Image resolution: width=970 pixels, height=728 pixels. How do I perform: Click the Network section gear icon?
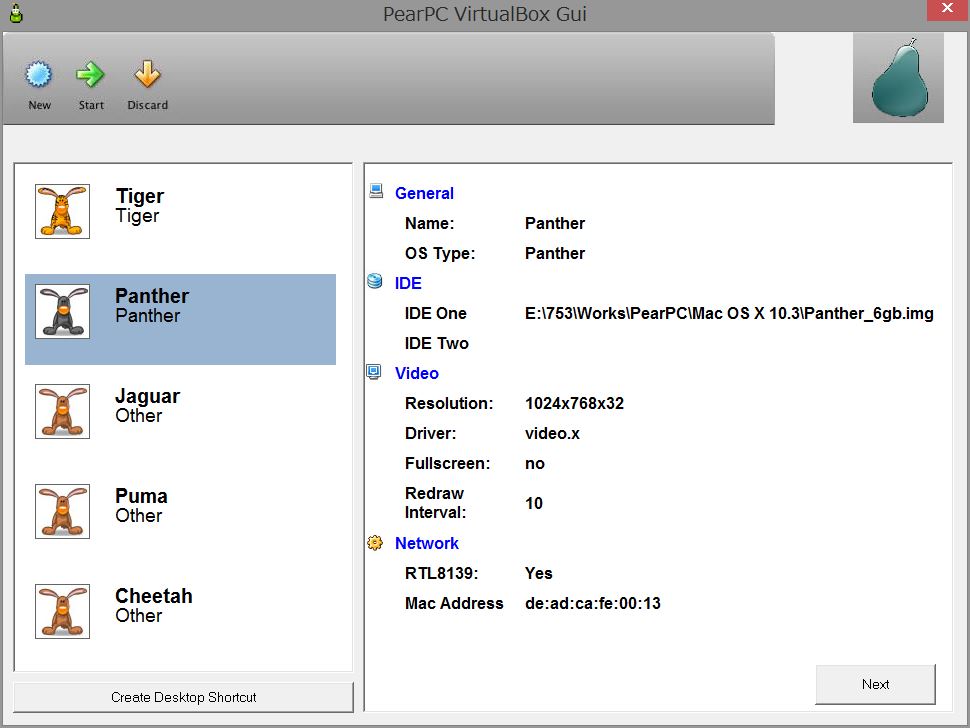(375, 542)
